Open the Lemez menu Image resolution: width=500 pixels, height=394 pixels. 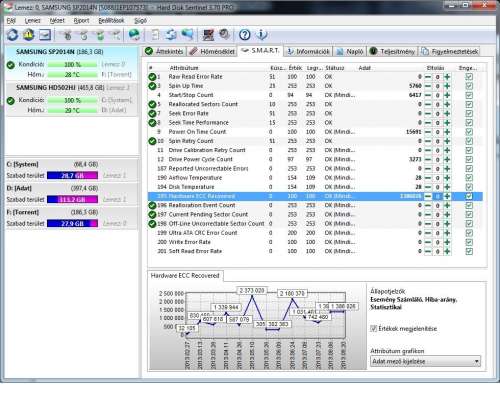click(33, 21)
